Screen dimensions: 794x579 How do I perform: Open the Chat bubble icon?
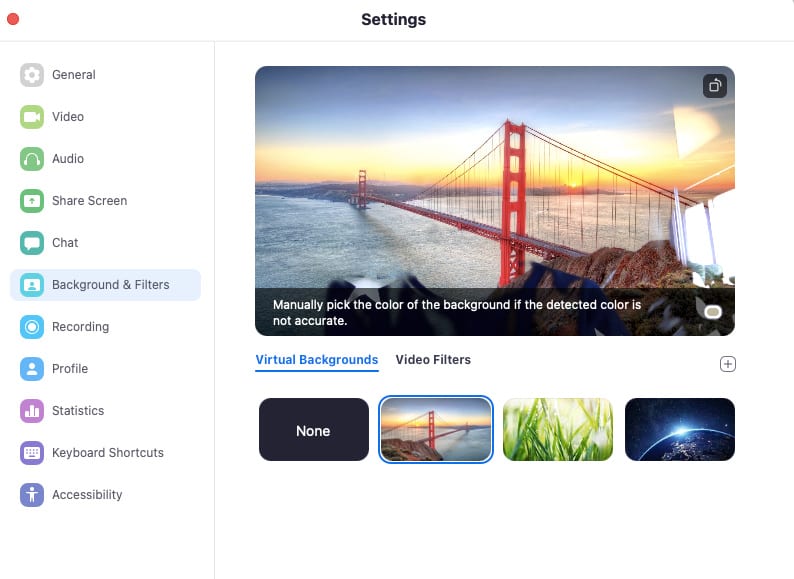(32, 243)
